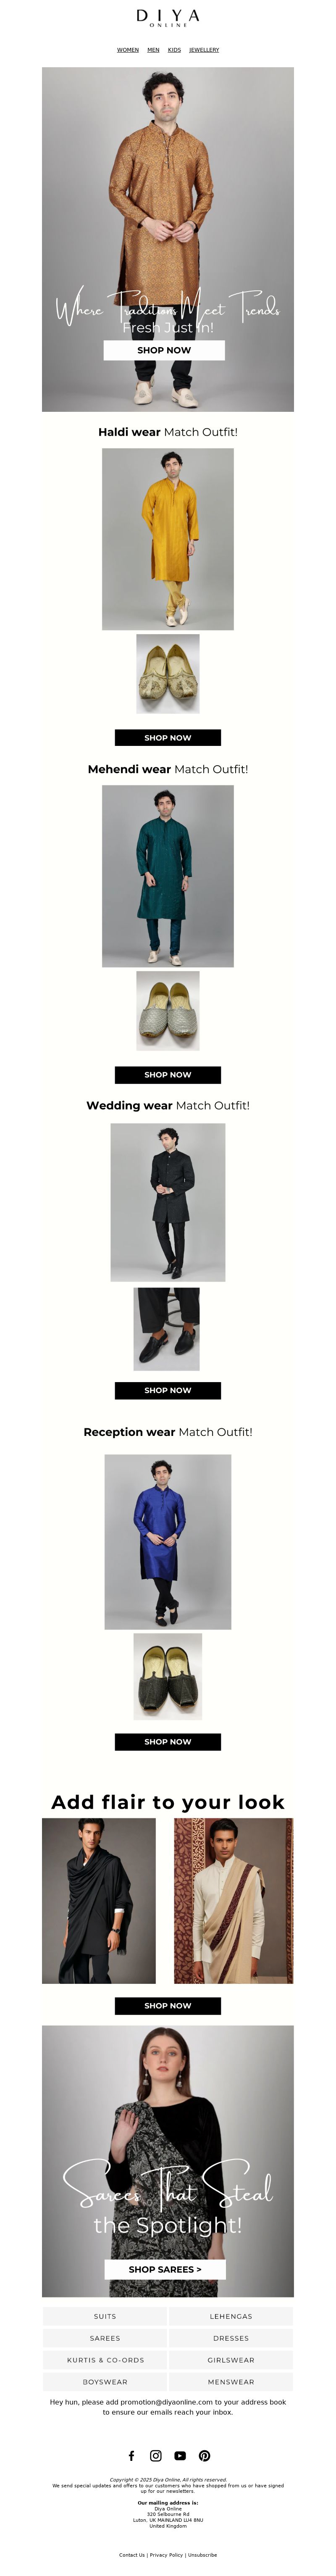336x2576 pixels.
Task: Click SHOP NOW under Haldi wear outfit
Action: pyautogui.click(x=168, y=738)
